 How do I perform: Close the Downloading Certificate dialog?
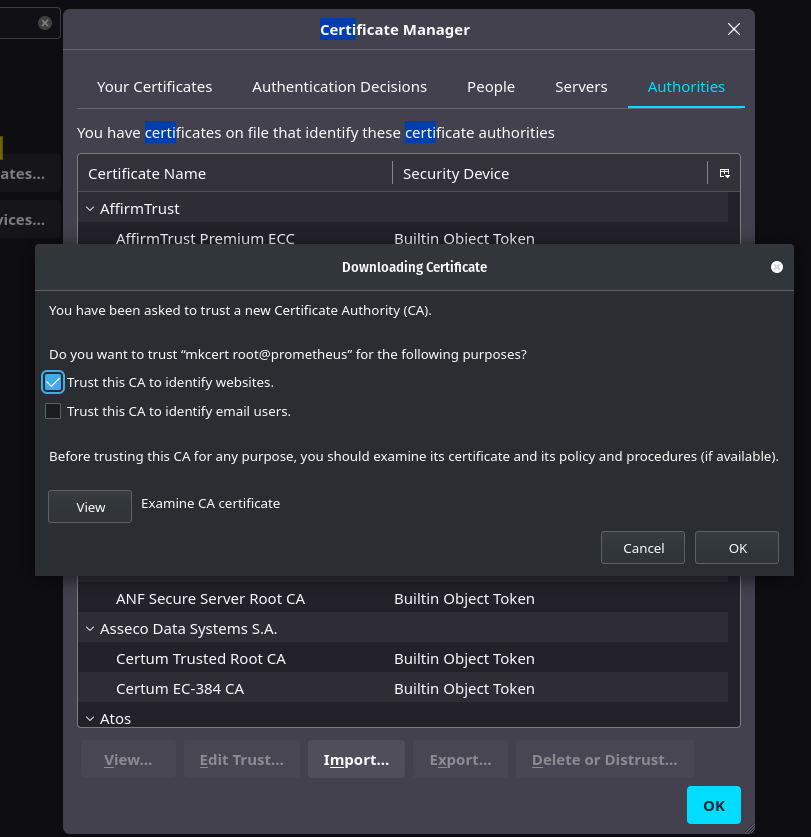point(777,267)
